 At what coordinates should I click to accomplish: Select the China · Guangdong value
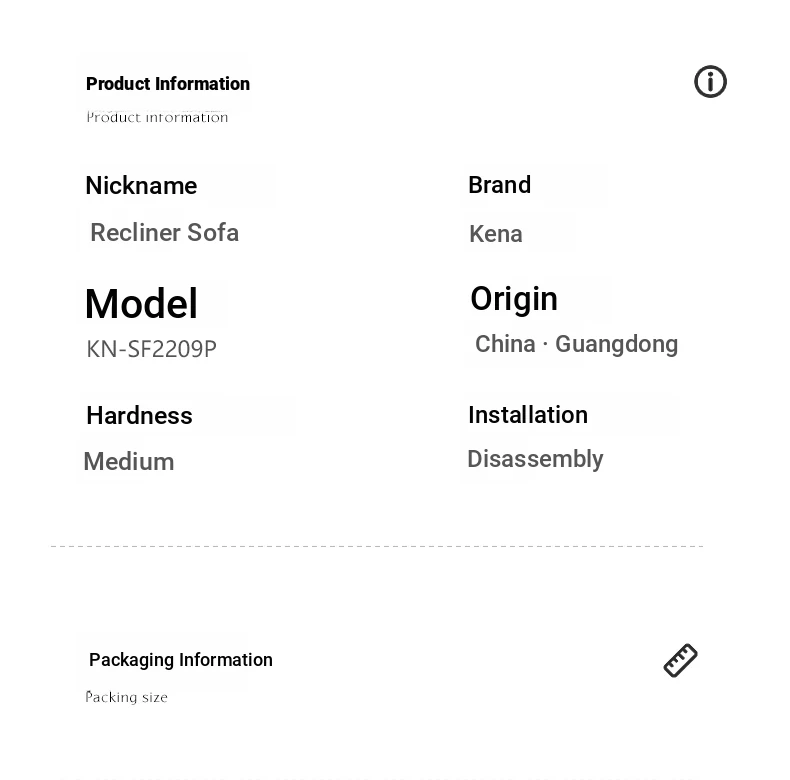[x=576, y=345]
